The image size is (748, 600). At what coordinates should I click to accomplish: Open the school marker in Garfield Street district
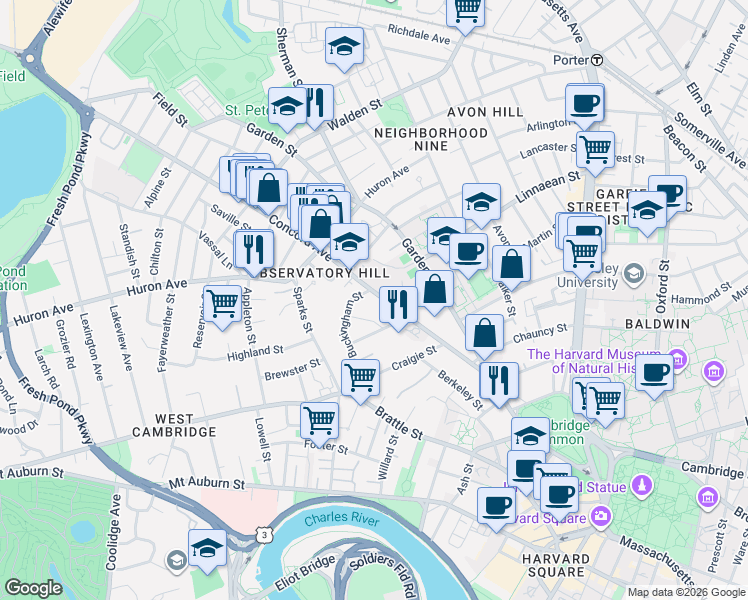647,211
